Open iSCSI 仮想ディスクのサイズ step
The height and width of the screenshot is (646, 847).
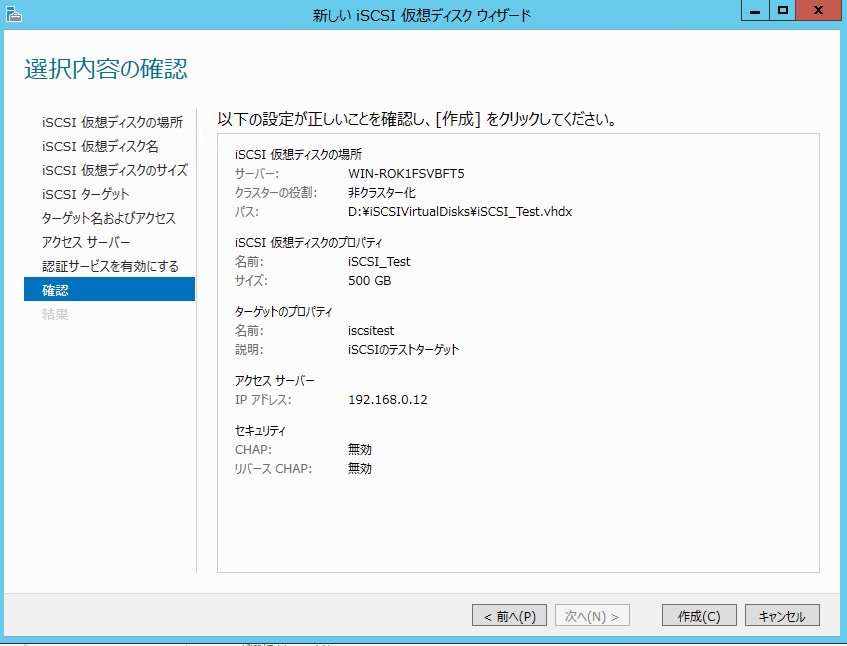point(114,170)
